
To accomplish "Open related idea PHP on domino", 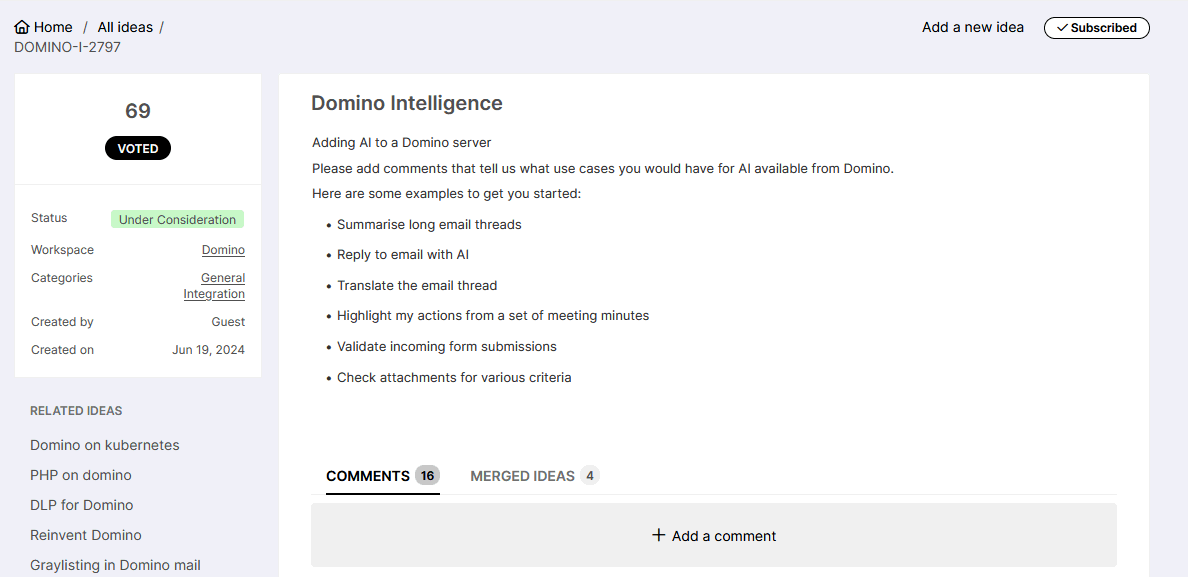I will (x=81, y=475).
